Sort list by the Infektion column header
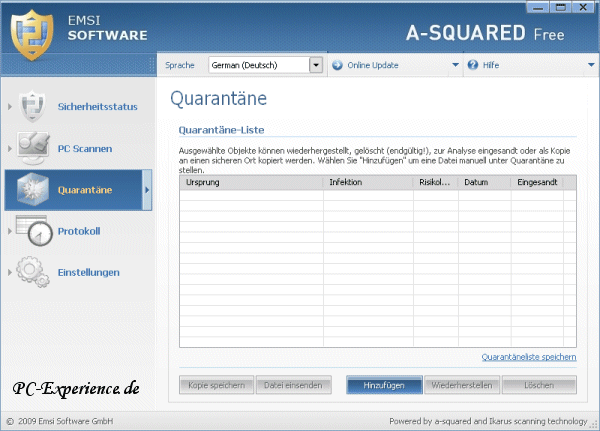The image size is (600, 431). coord(367,183)
